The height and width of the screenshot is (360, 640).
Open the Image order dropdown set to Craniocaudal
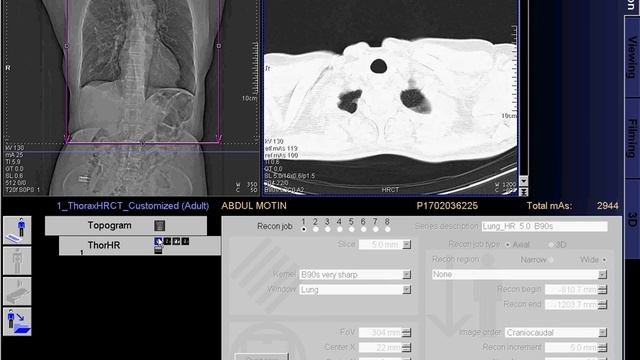tap(602, 333)
